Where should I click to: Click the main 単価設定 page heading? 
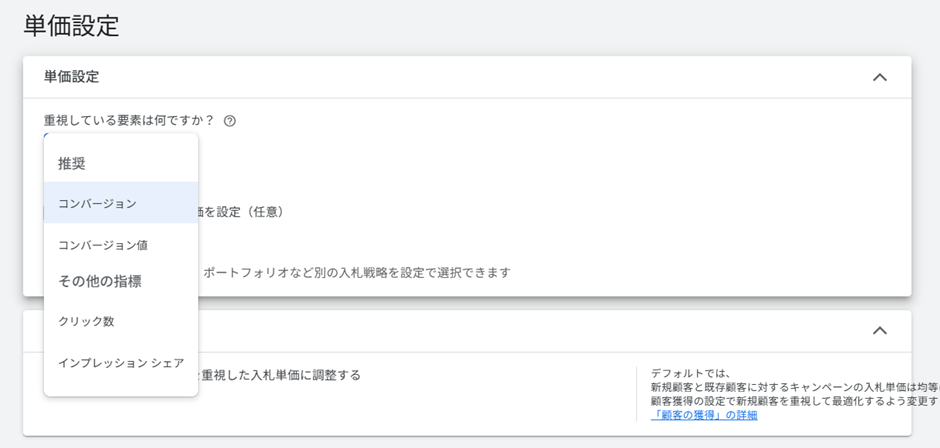[71, 26]
